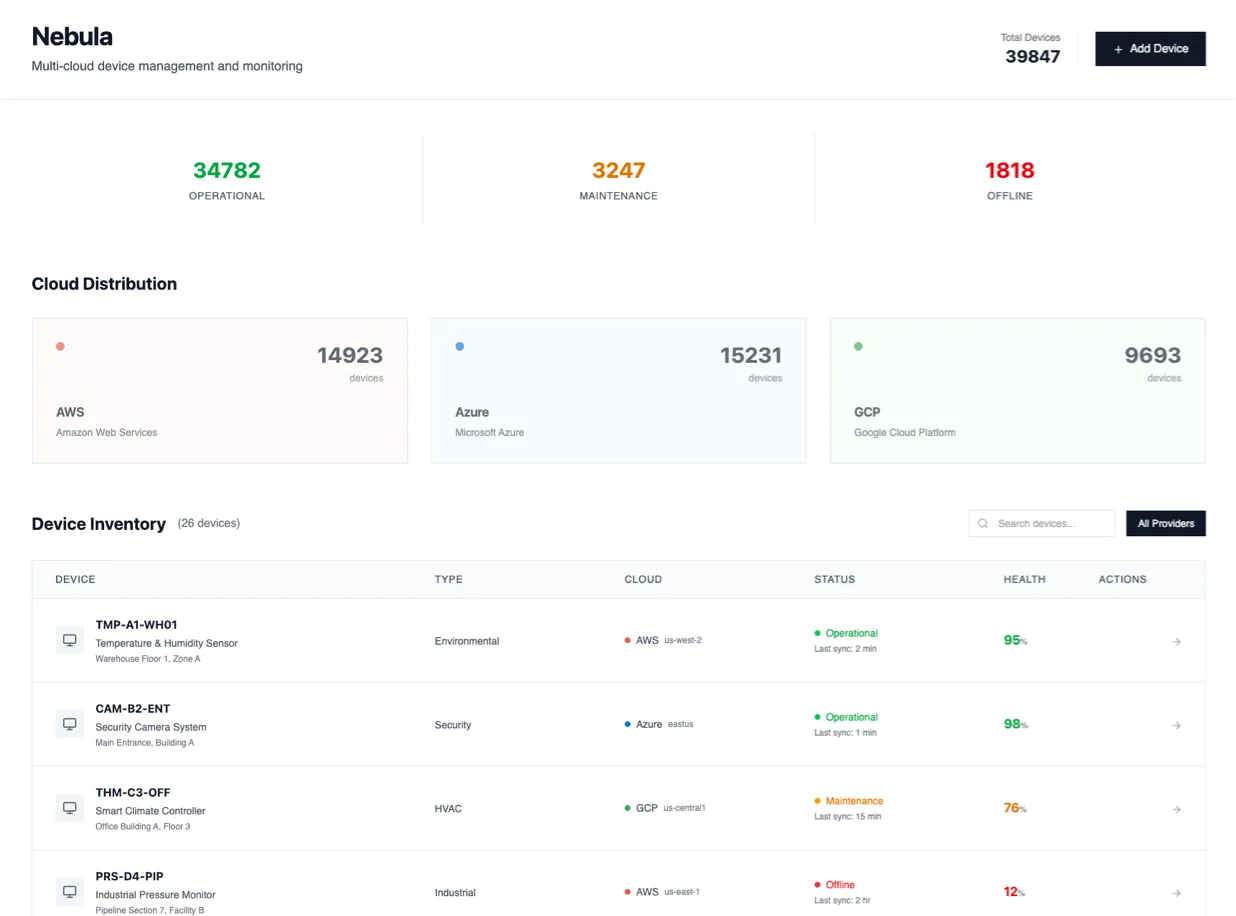Click the GCP us-central1 cloud cell
Viewport: 1236px width, 916px height.
[x=665, y=808]
